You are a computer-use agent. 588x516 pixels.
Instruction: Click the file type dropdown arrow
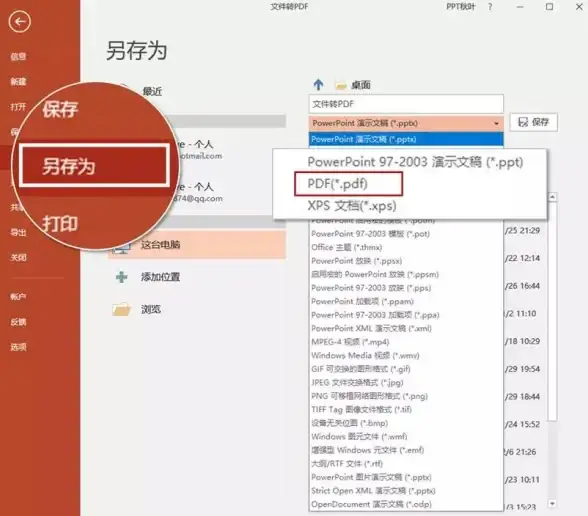pos(496,123)
